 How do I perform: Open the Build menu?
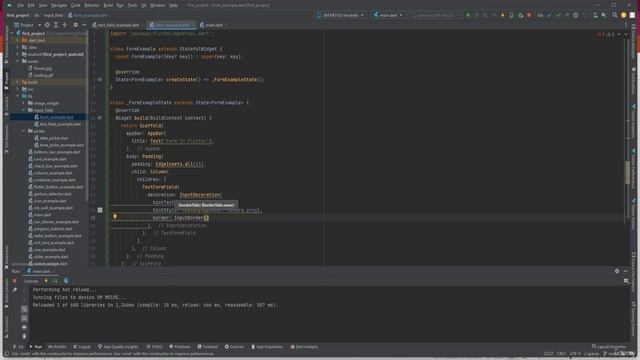(108, 5)
